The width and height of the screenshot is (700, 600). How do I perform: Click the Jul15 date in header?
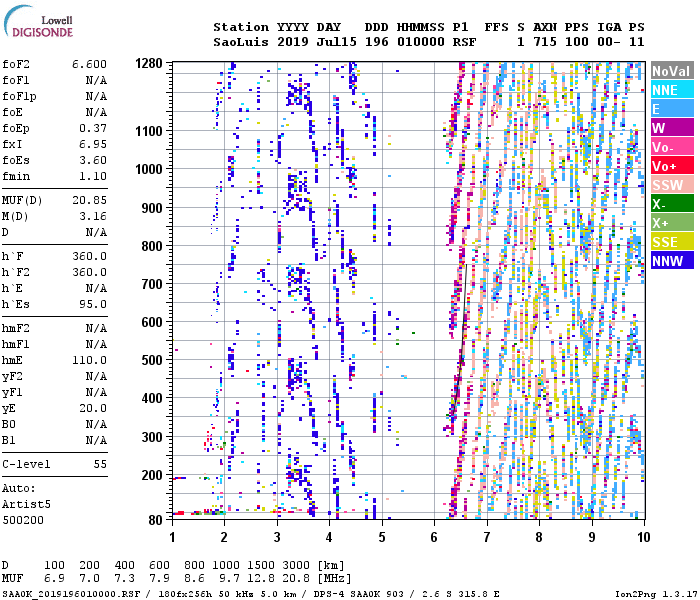(337, 42)
